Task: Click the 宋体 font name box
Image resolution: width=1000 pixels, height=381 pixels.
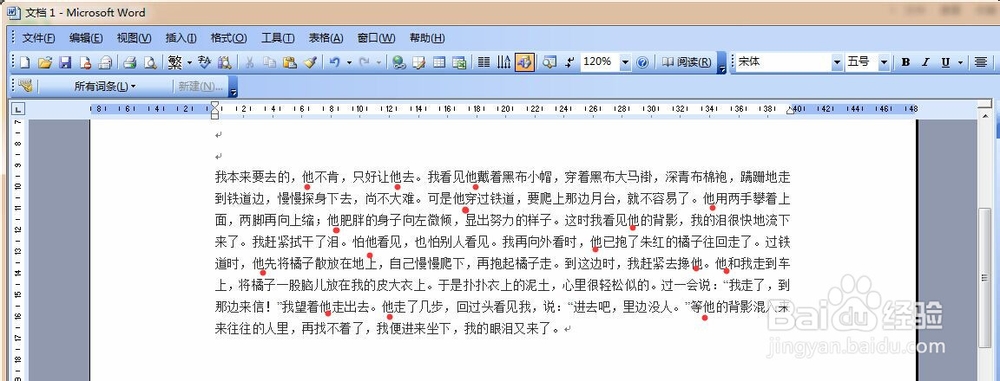Action: (784, 63)
